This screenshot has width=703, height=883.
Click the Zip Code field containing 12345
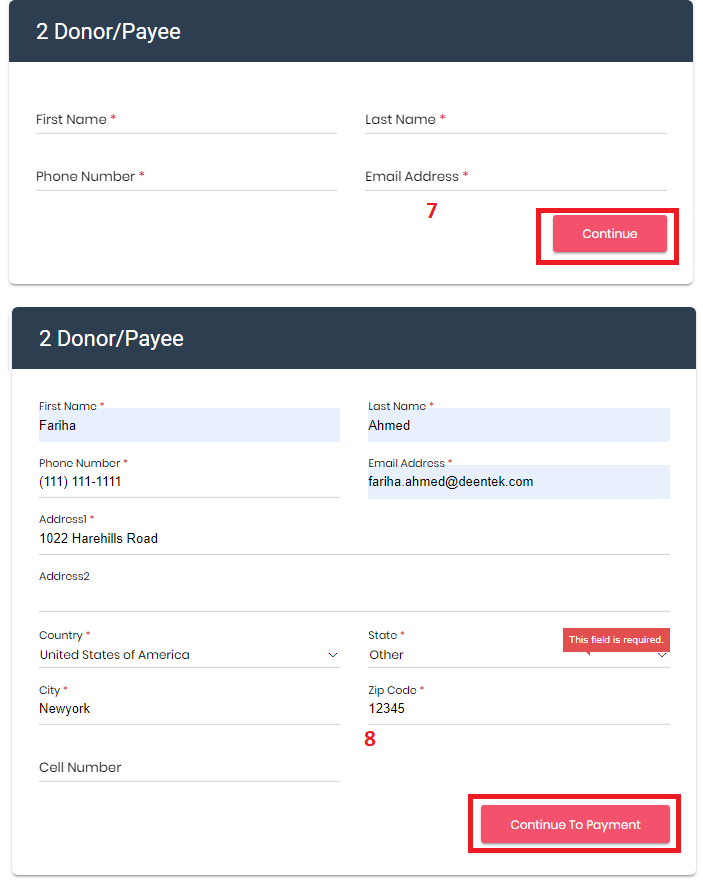[x=519, y=709]
